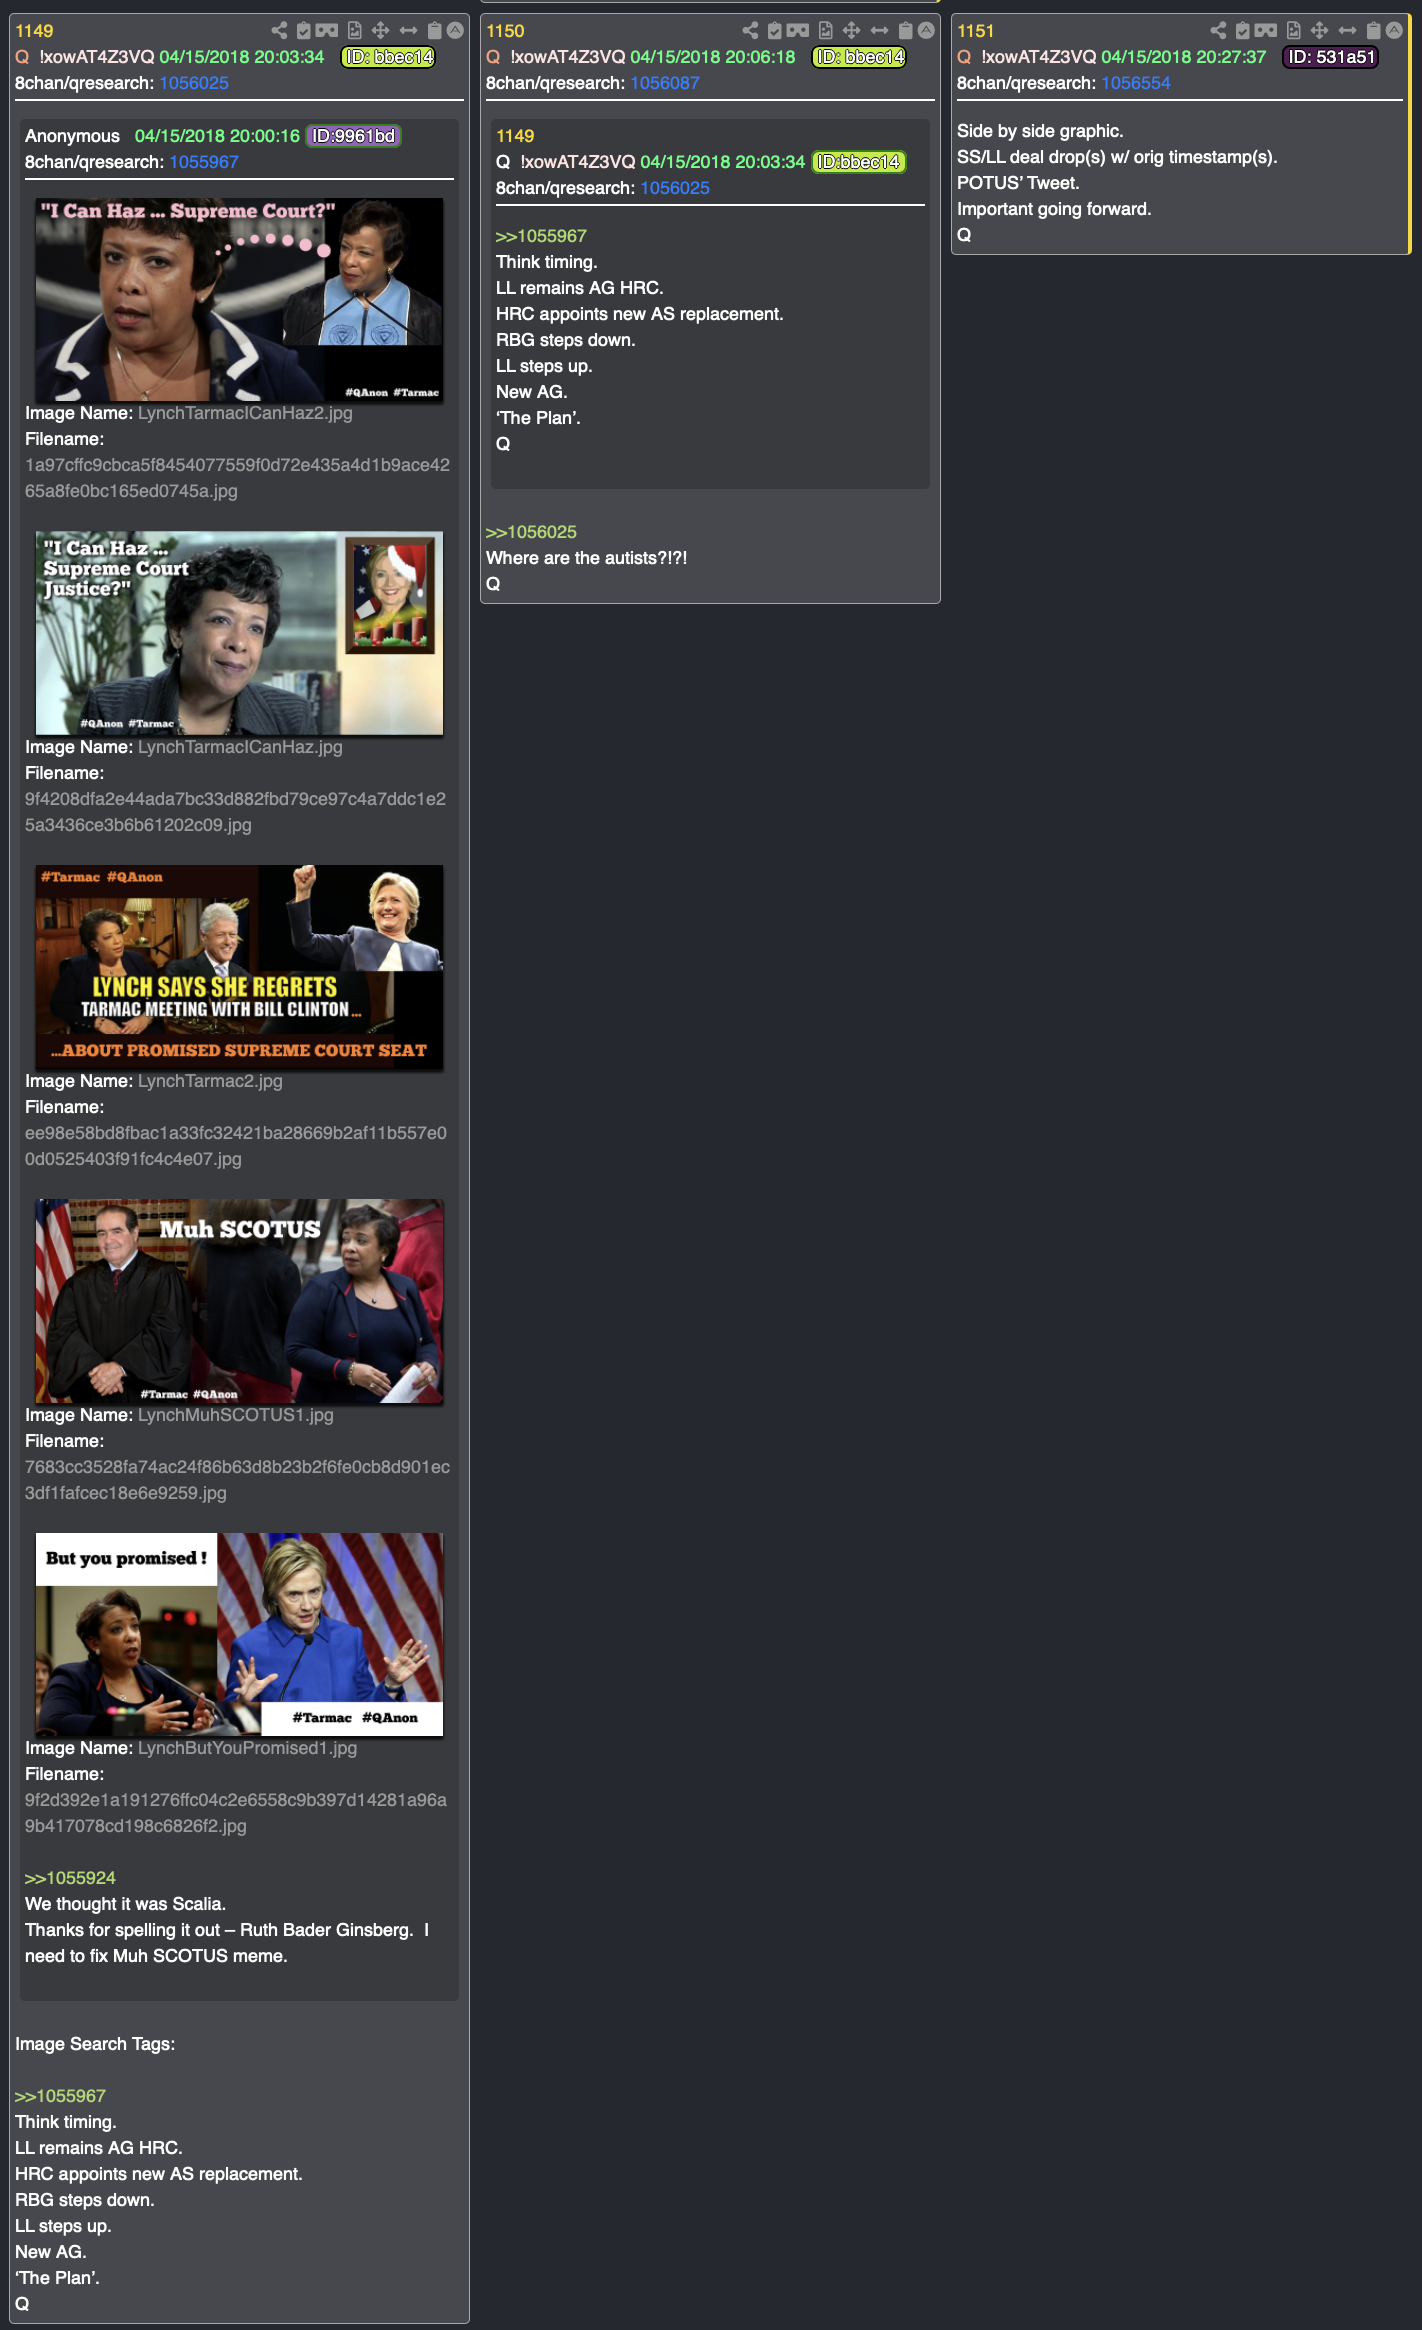The image size is (1422, 2330).
Task: Click the 'Image Search Tags:' label
Action: point(95,2044)
